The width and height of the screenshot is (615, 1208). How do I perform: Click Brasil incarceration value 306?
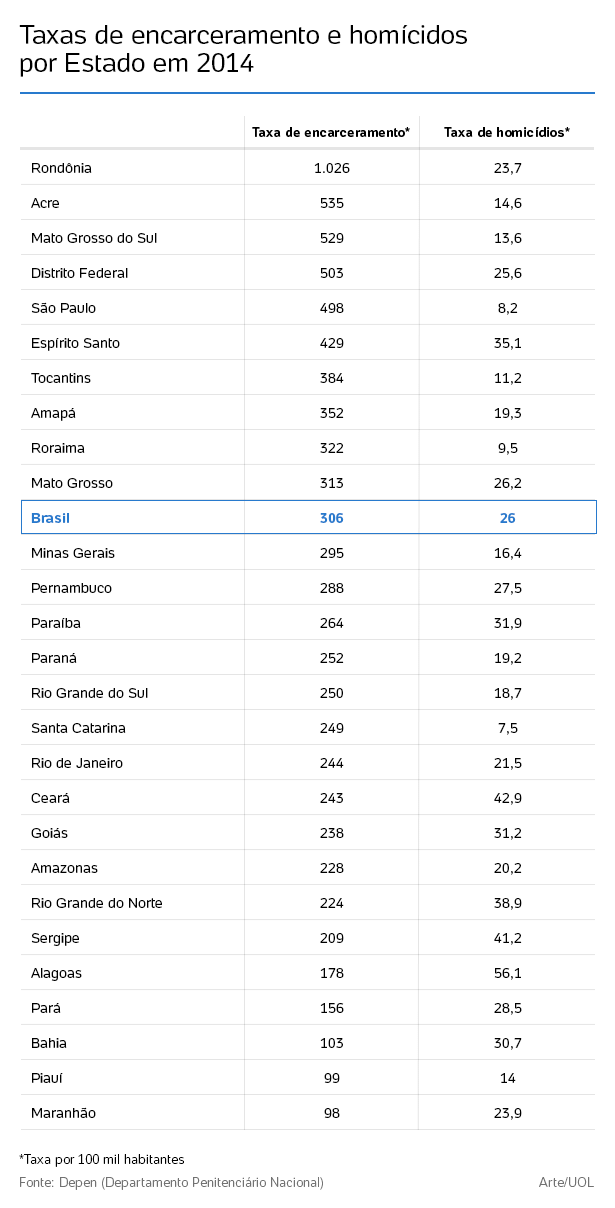pos(332,518)
